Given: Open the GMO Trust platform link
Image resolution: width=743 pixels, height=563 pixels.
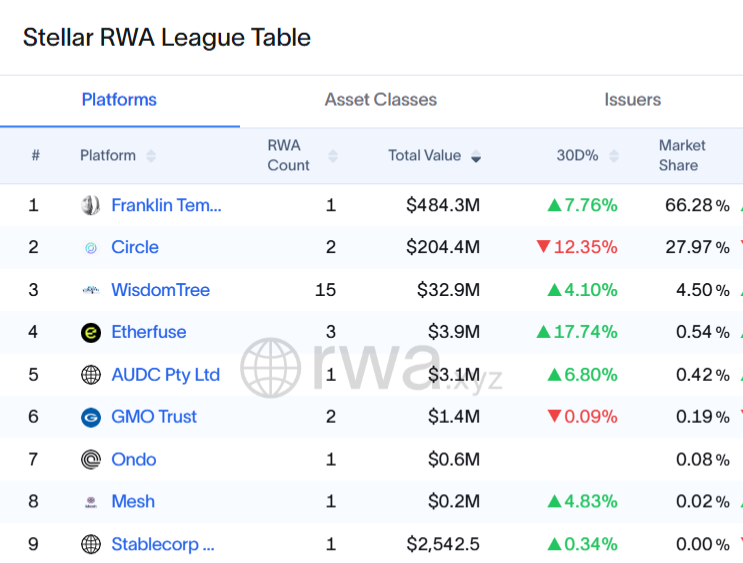Looking at the screenshot, I should pos(154,417).
